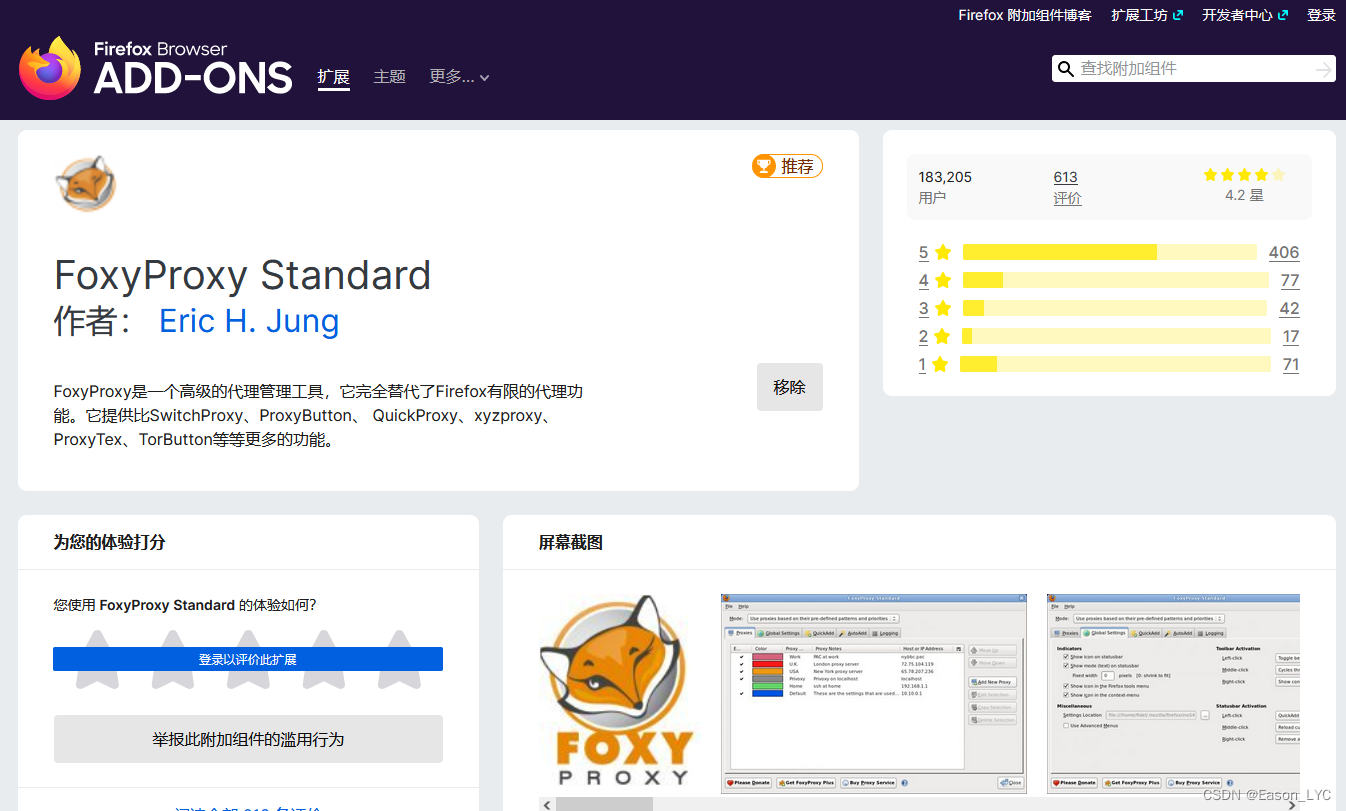Image resolution: width=1346 pixels, height=811 pixels.
Task: Click the 613 评价 count link
Action: pos(1065,177)
